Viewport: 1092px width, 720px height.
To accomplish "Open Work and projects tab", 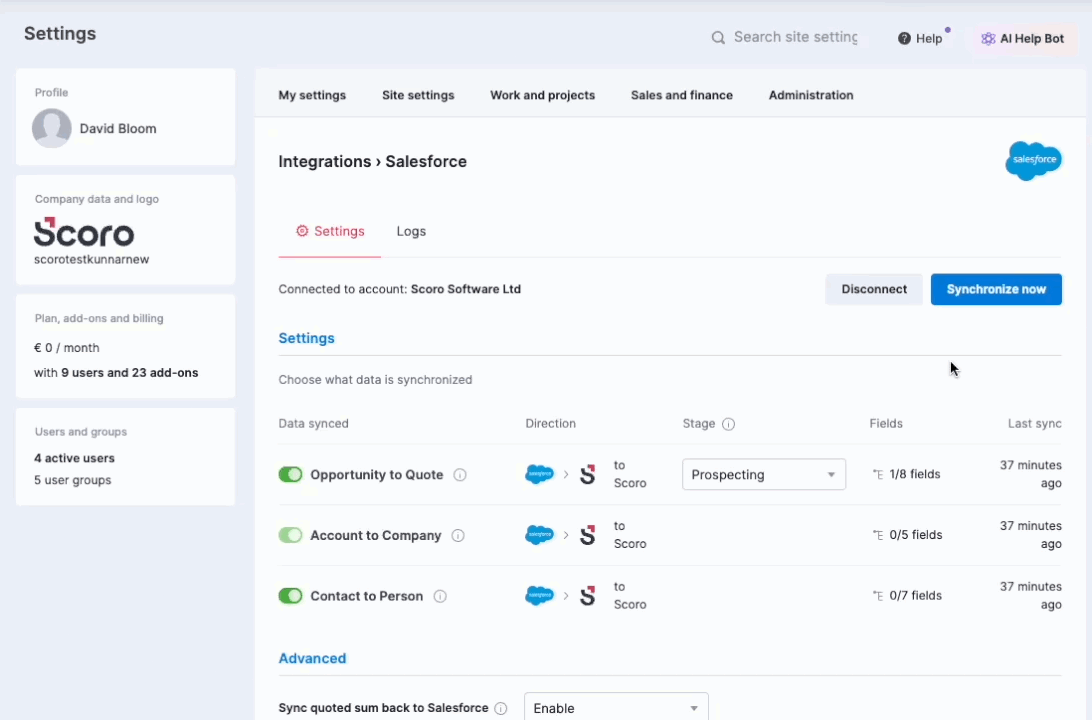I will [543, 95].
